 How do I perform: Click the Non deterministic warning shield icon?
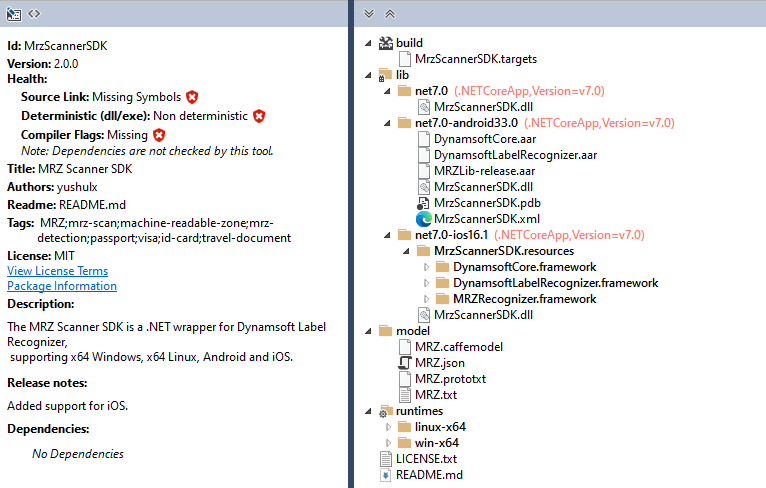259,116
